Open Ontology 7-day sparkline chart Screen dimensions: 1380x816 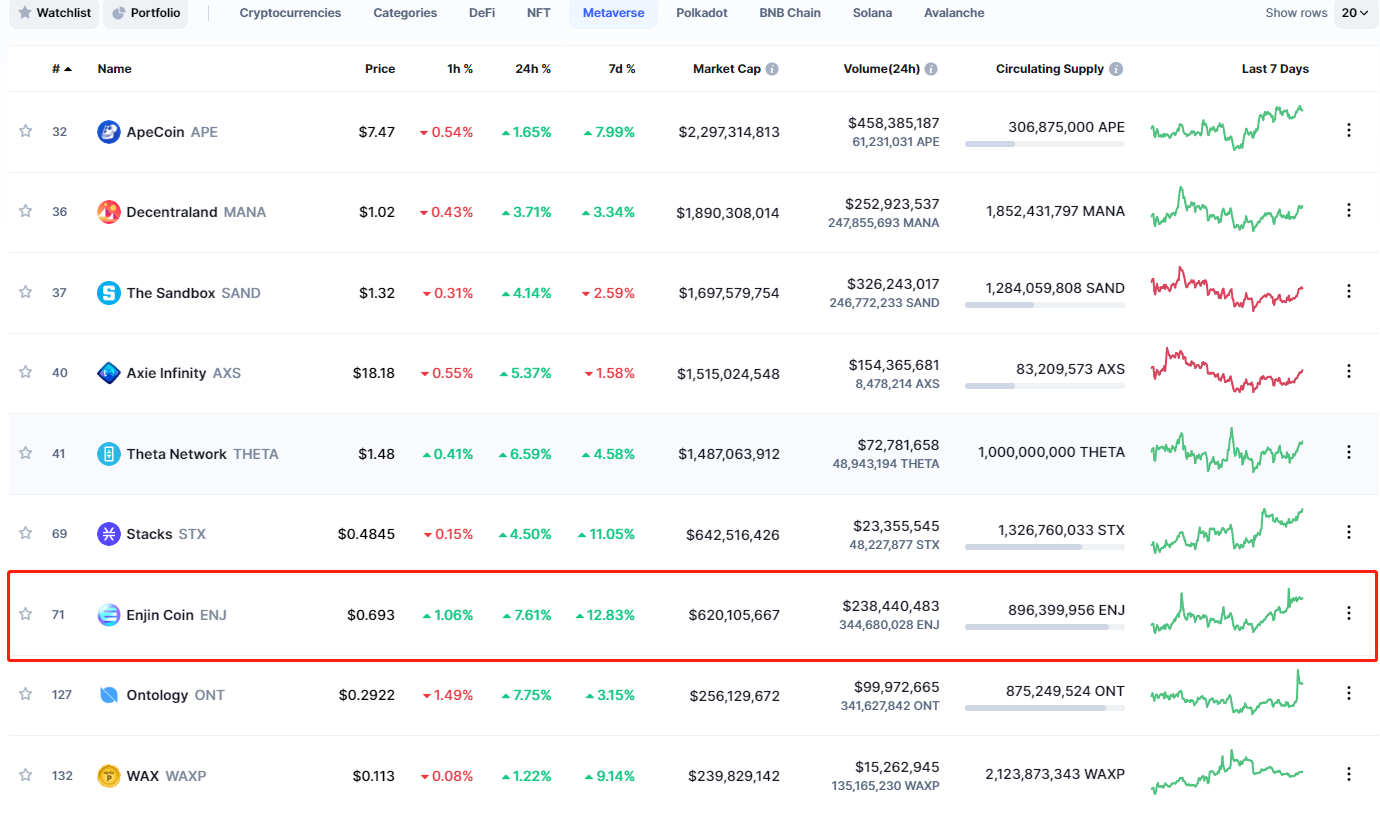[x=1227, y=692]
